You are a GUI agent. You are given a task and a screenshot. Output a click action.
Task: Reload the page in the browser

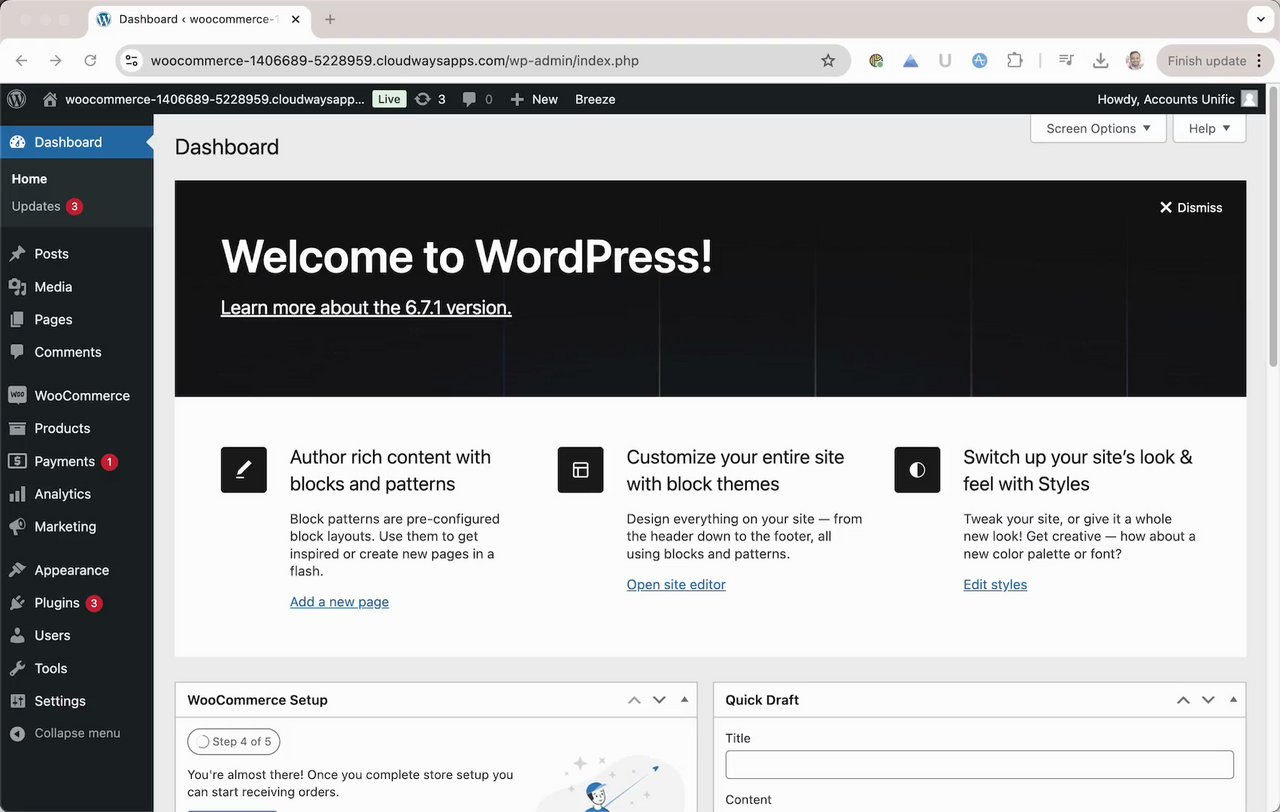coord(90,61)
